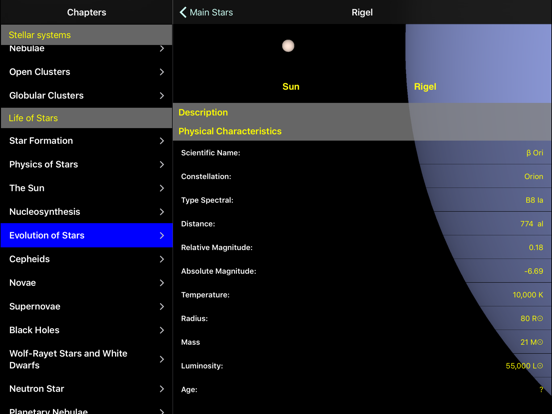Click the Constellation label

tap(206, 176)
